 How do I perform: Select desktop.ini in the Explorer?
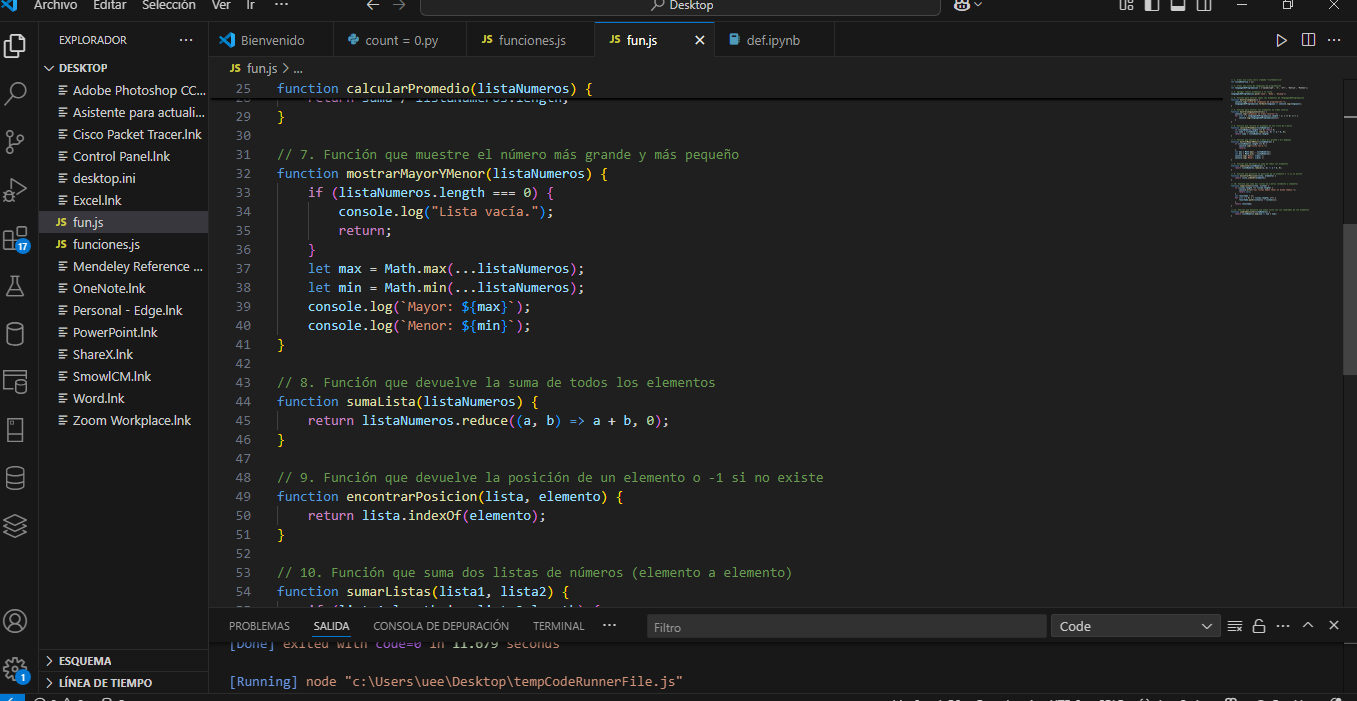point(123,178)
